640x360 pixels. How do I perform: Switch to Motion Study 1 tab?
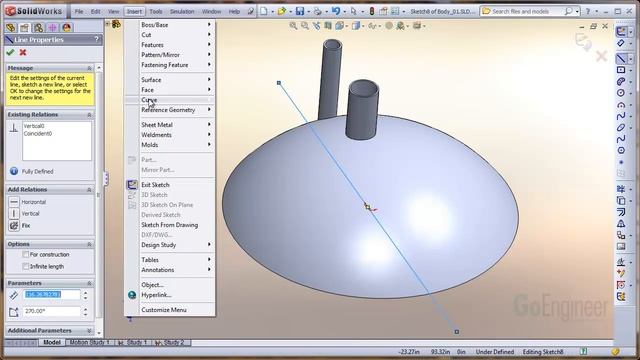click(x=90, y=342)
